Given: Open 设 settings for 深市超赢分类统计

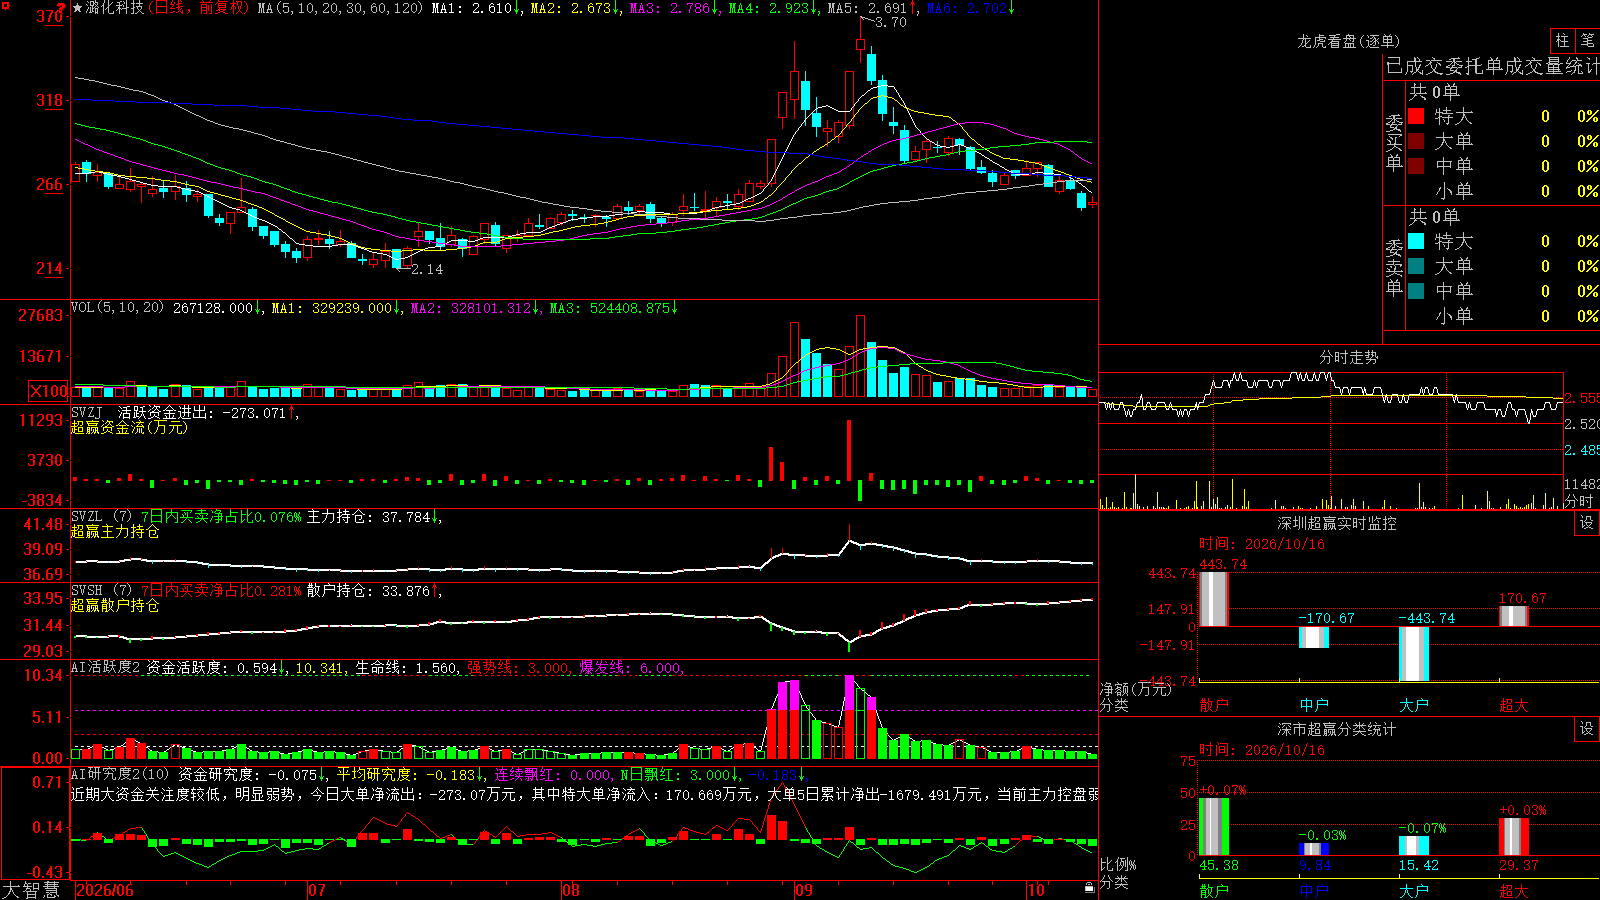Looking at the screenshot, I should pyautogui.click(x=1586, y=729).
